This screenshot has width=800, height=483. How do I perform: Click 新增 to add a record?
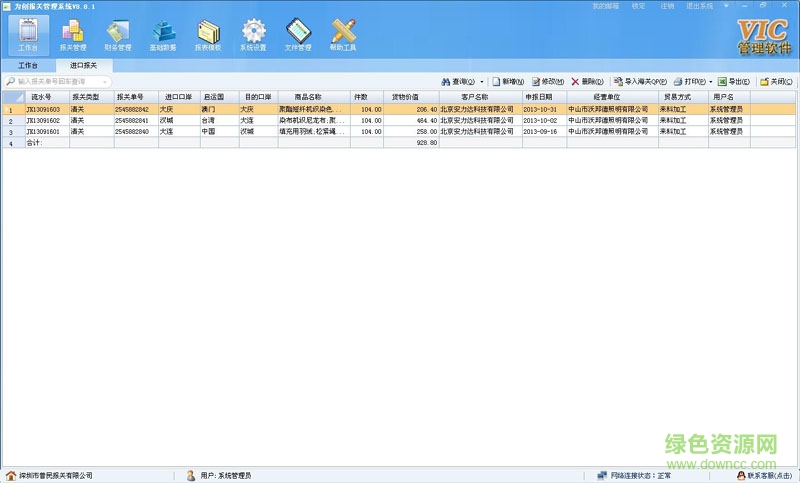(x=507, y=81)
